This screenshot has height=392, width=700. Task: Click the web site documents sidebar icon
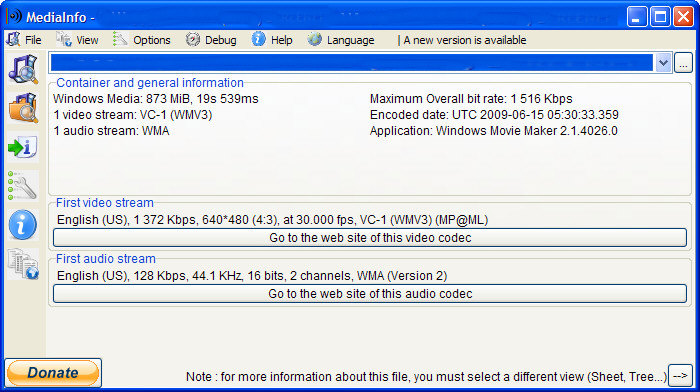tap(23, 264)
